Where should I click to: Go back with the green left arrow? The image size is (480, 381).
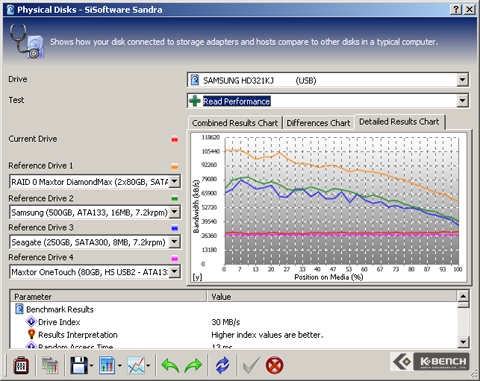(170, 365)
